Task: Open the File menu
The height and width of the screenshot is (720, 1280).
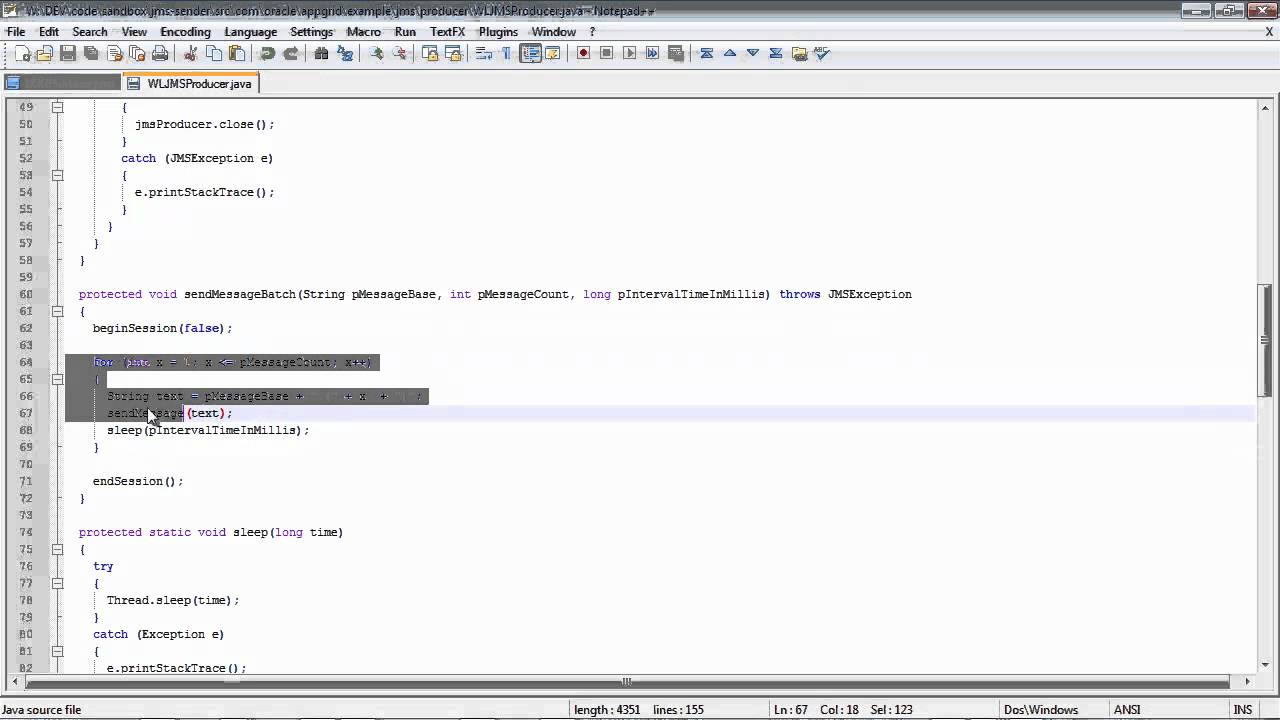Action: (x=16, y=31)
